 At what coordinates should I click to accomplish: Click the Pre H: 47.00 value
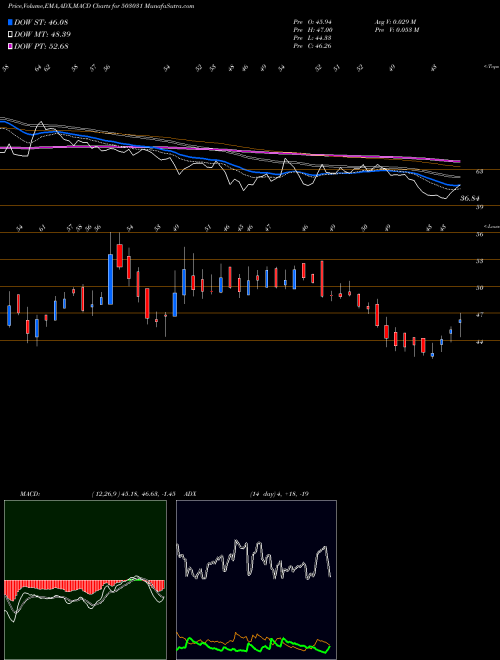click(x=313, y=30)
